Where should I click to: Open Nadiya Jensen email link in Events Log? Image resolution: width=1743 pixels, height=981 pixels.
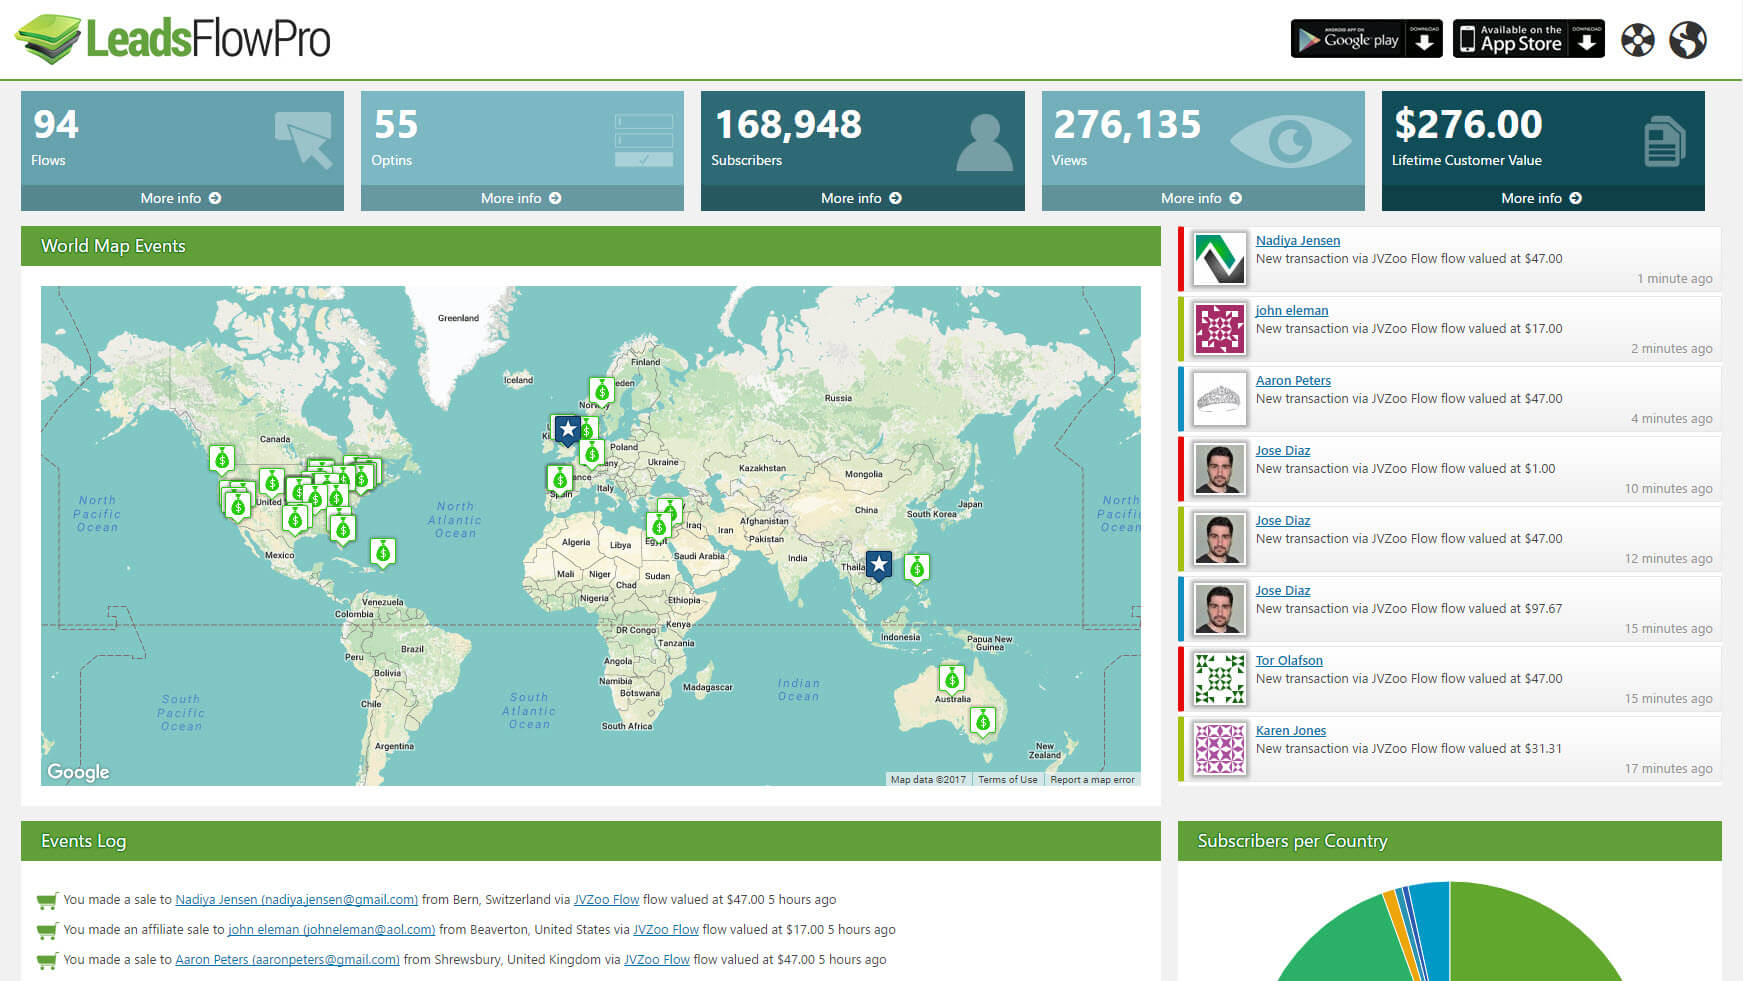pyautogui.click(x=297, y=900)
